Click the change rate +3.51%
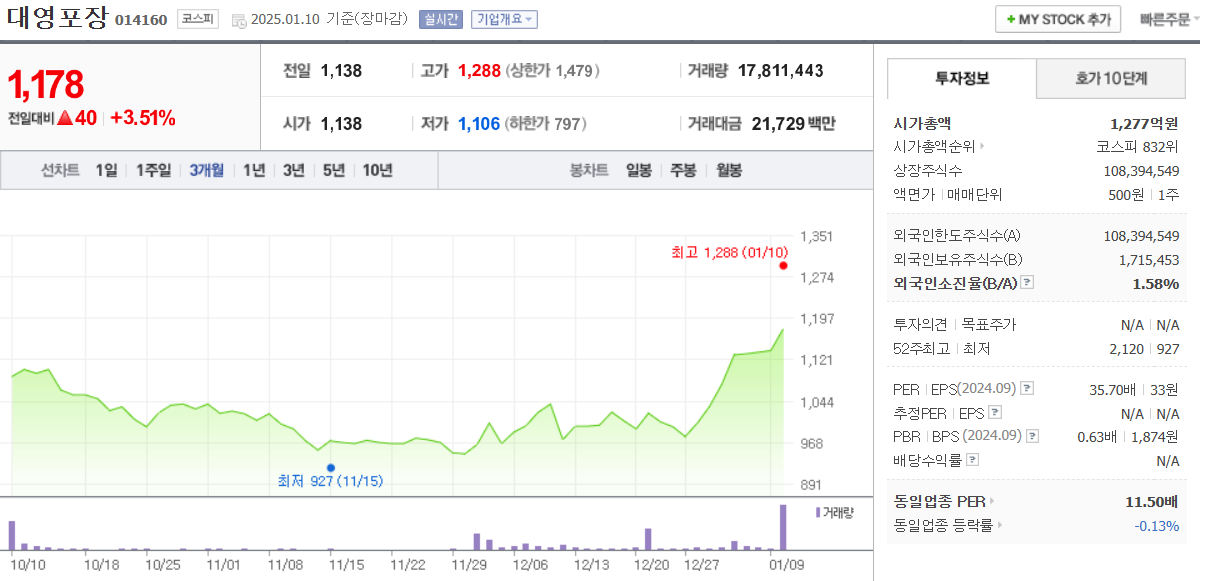Screen dimensions: 1209x581 (x=142, y=118)
